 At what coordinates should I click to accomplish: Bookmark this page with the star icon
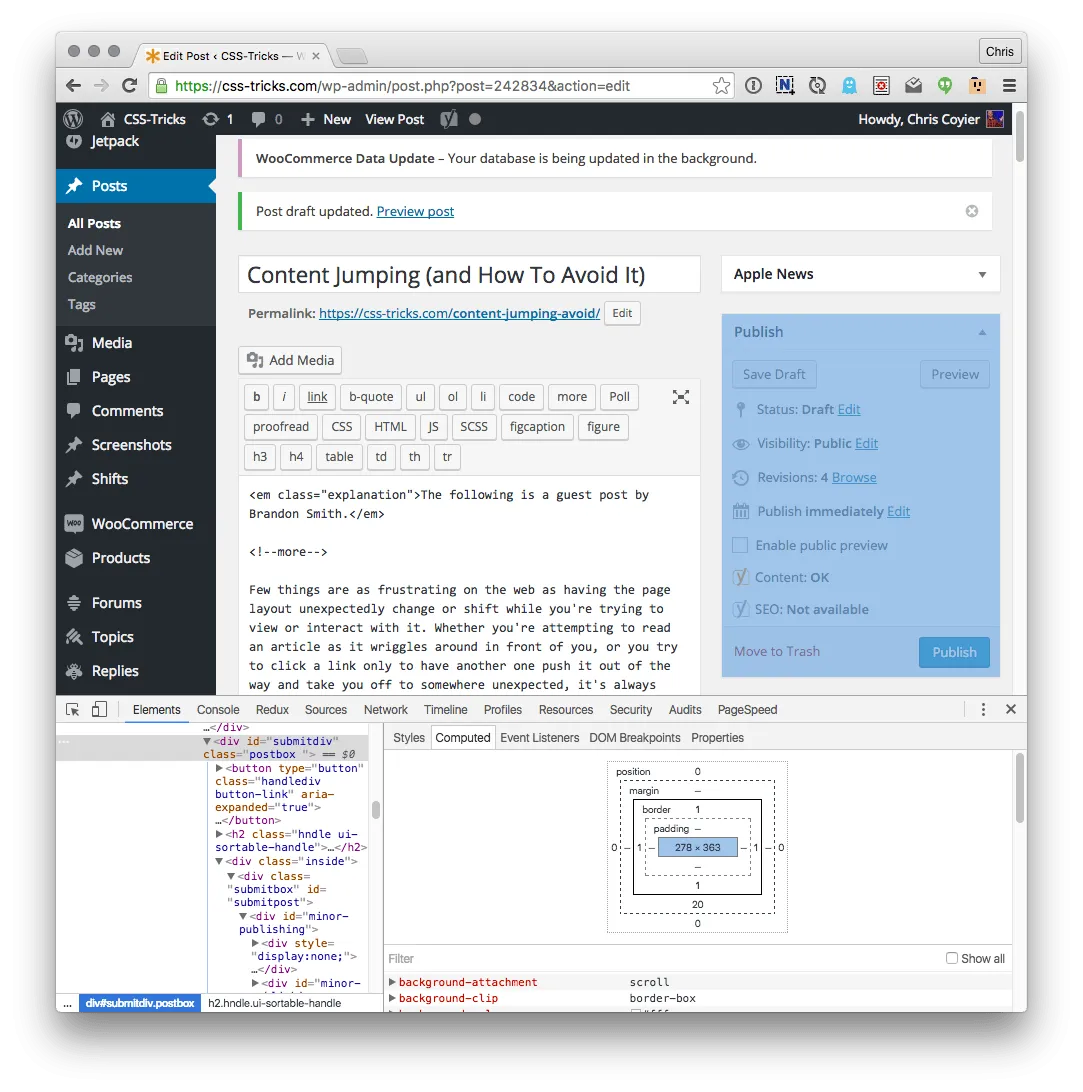(x=722, y=86)
